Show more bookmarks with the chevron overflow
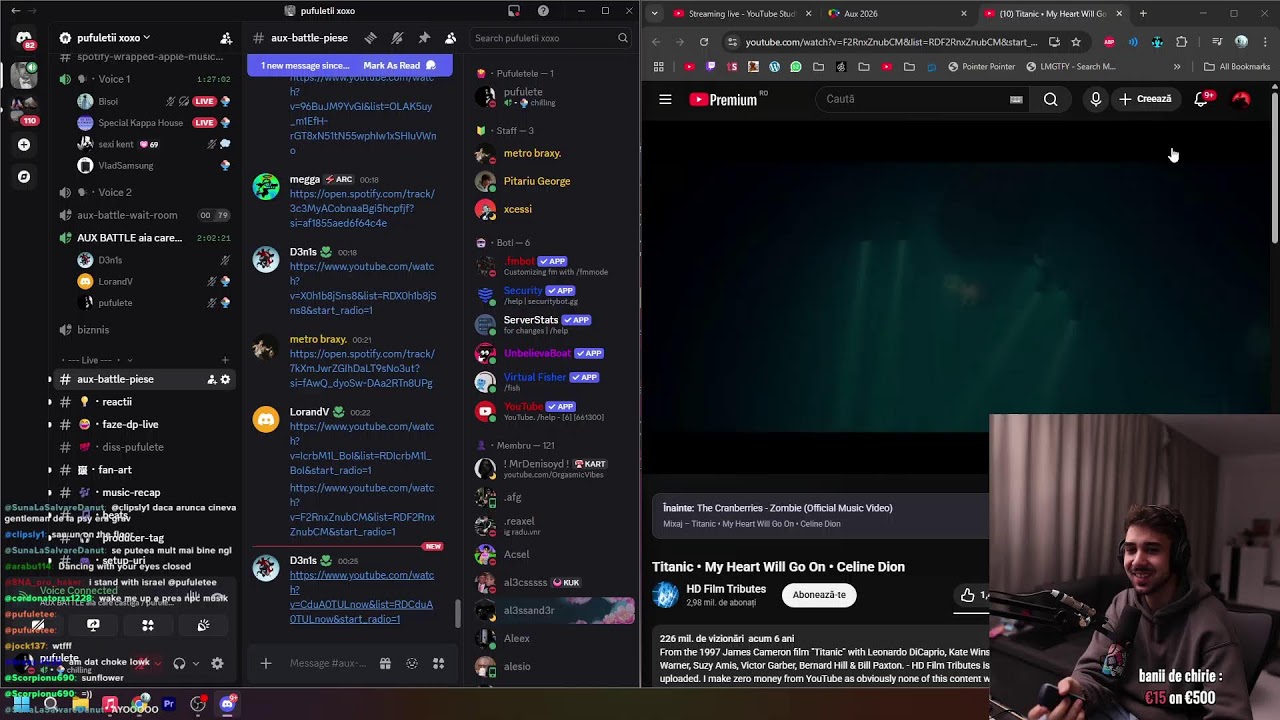 pos(1177,67)
